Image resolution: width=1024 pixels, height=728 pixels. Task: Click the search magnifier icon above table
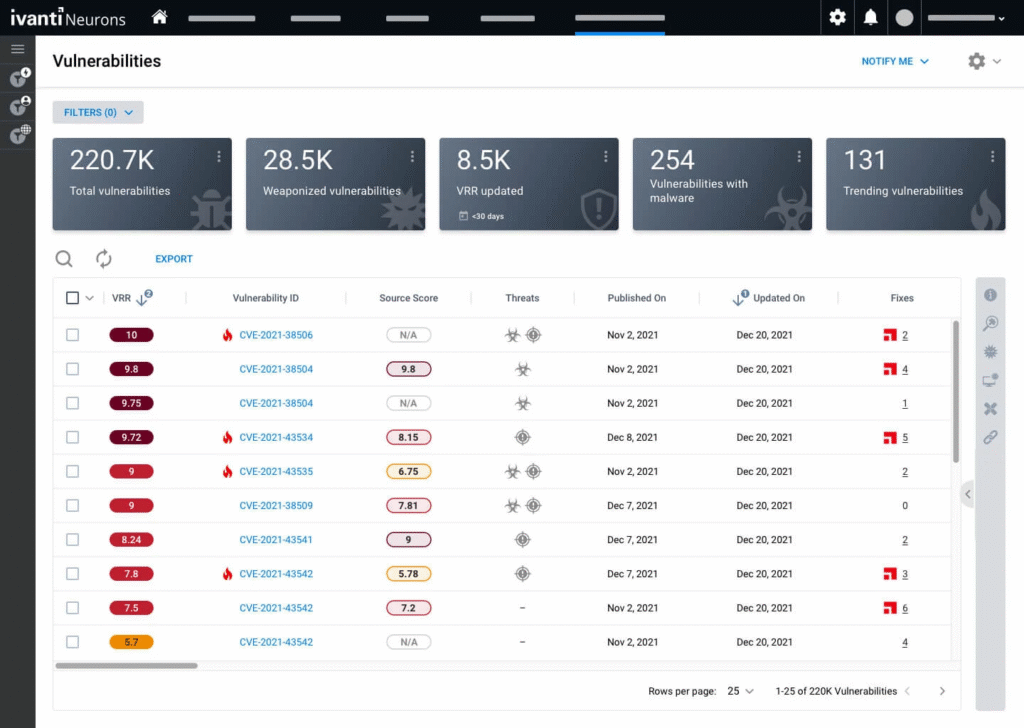tap(64, 259)
